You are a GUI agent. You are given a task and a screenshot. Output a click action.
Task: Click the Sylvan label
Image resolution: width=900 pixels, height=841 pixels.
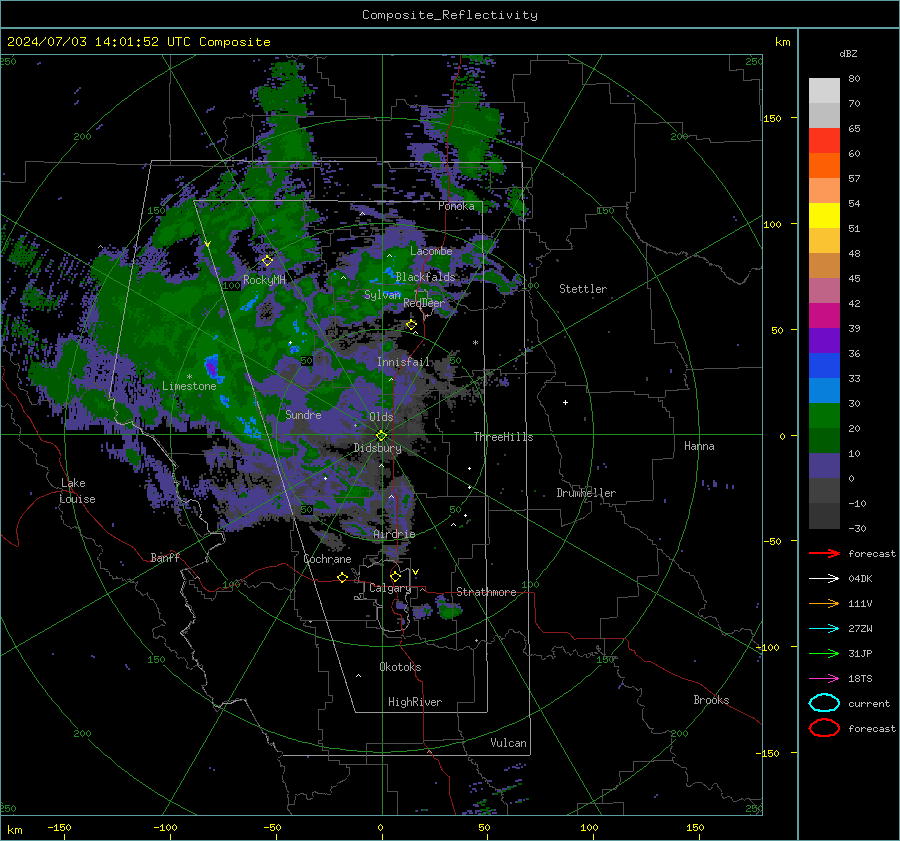pos(382,294)
